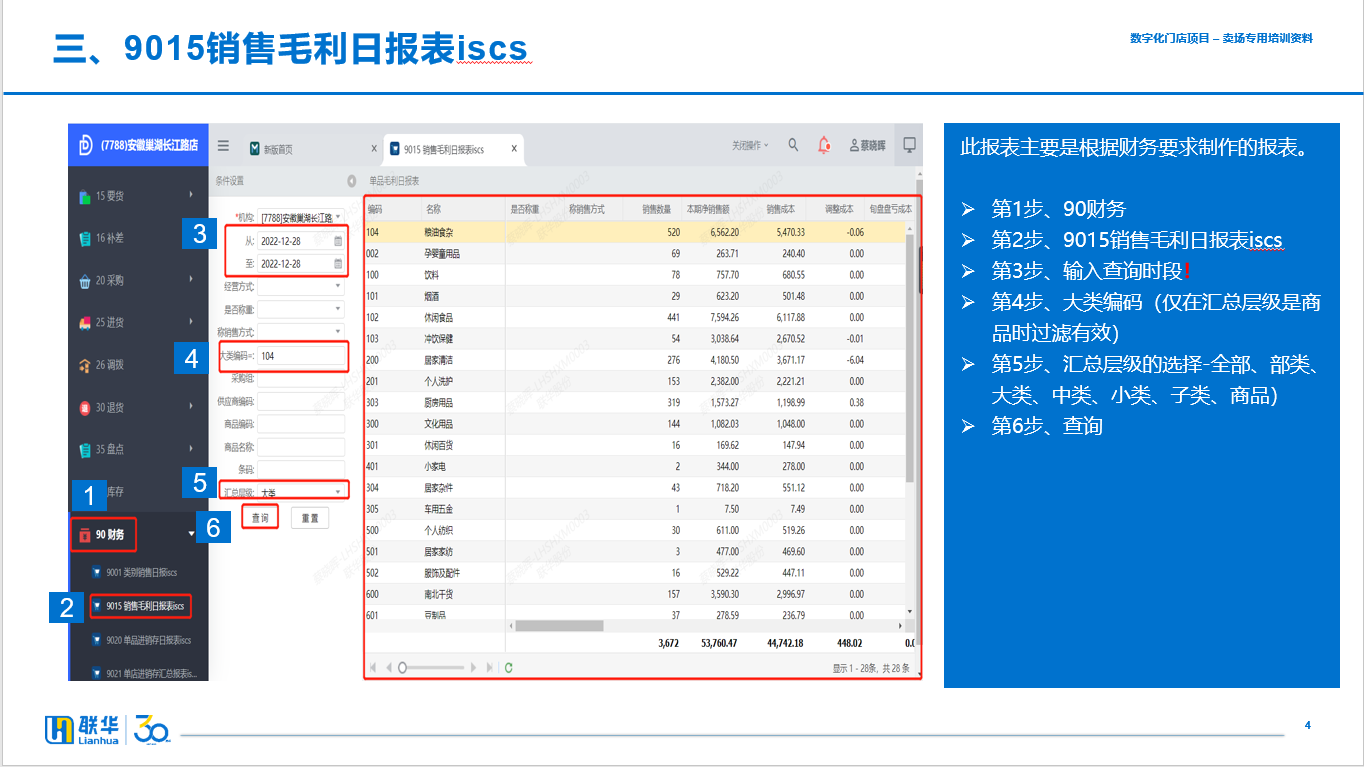
Task: Click the 蔡晓辉 user account
Action: [x=867, y=146]
